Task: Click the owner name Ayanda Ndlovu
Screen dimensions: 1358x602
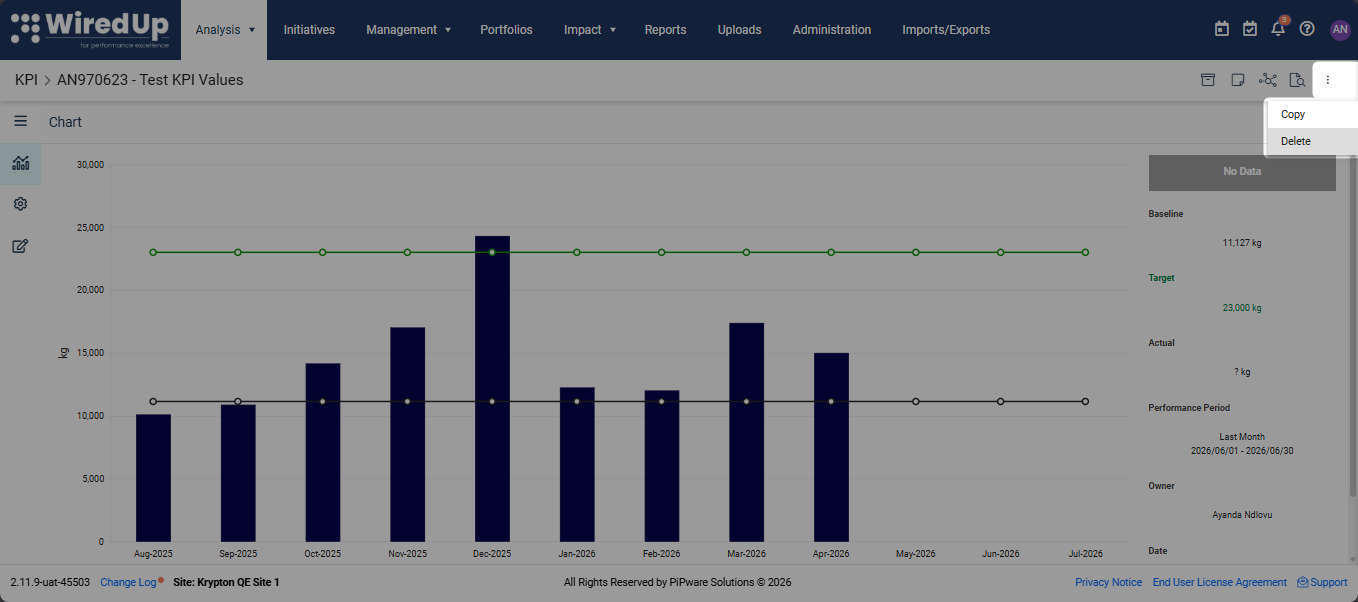Action: coord(1242,515)
